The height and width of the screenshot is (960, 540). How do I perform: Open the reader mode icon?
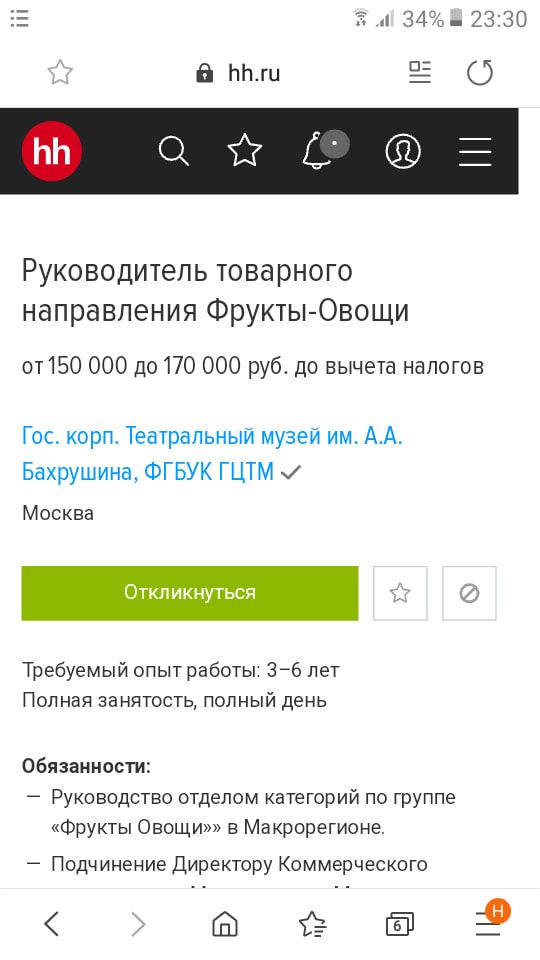pos(420,72)
